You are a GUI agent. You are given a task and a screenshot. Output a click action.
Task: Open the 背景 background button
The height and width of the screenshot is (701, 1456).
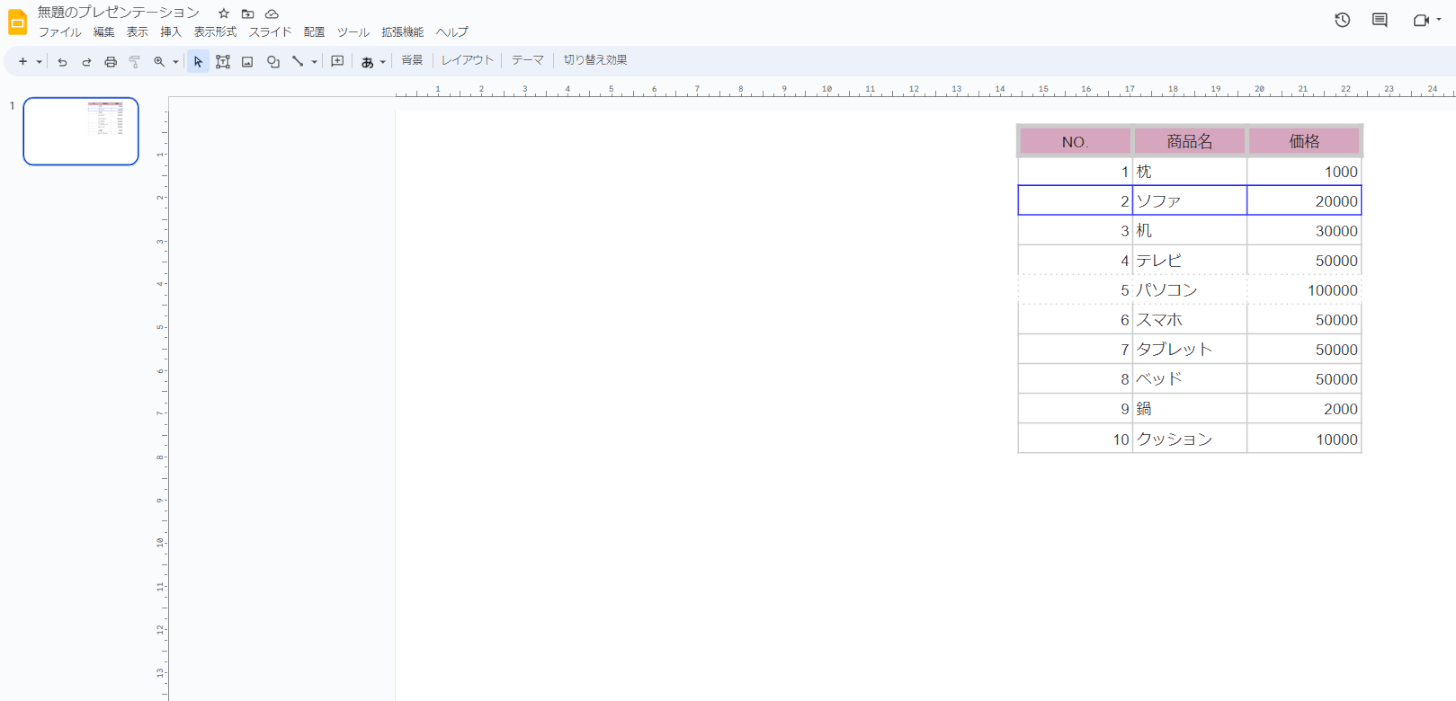[412, 60]
